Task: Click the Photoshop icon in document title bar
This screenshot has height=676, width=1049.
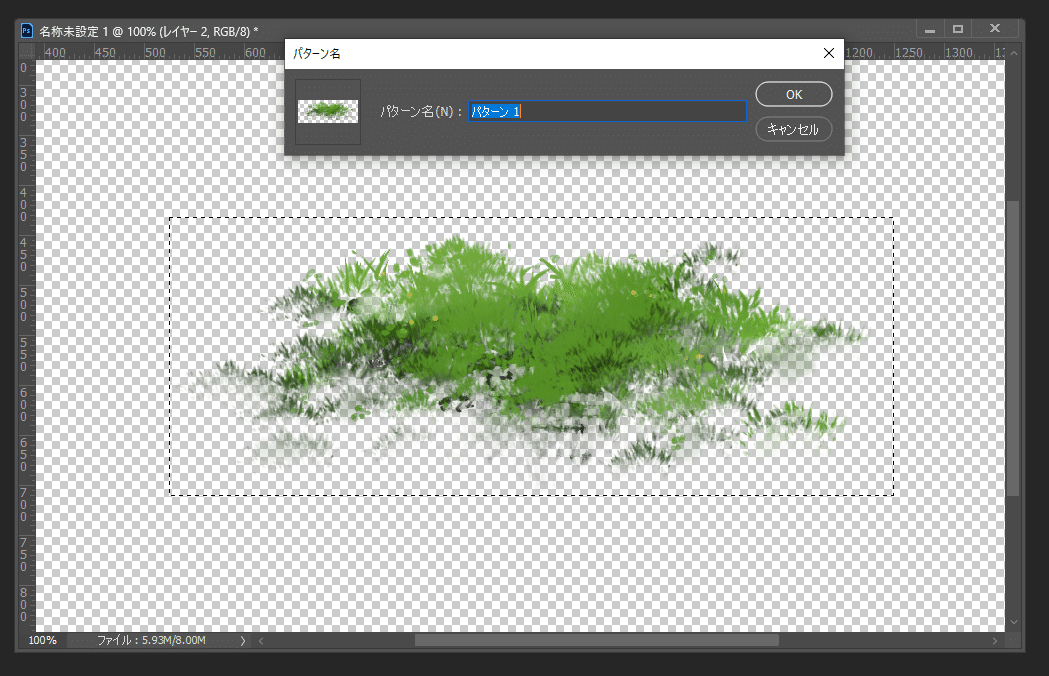Action: click(x=27, y=31)
